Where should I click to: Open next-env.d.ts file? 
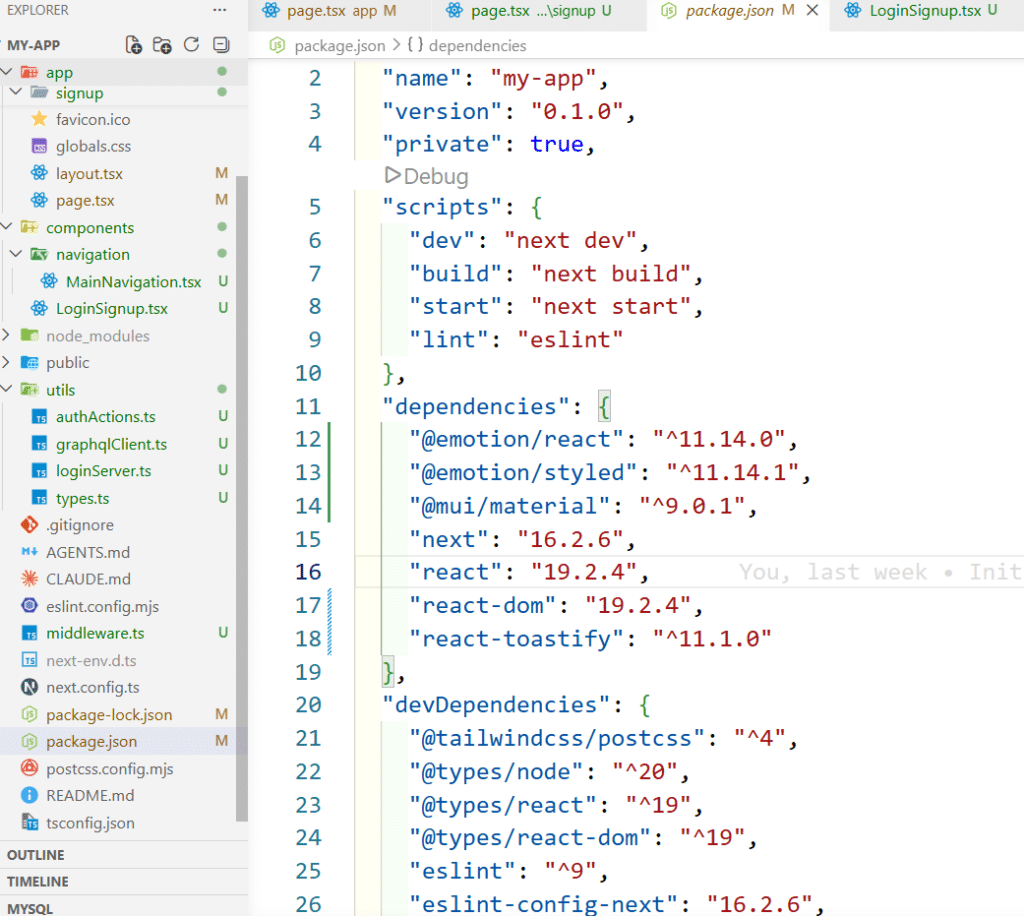tap(91, 661)
